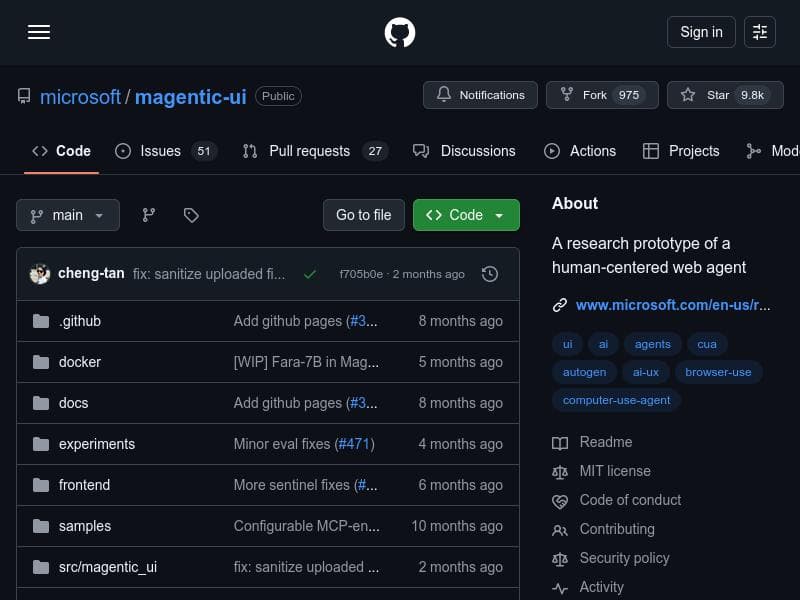Switch to the Projects tab
This screenshot has height=600, width=800.
pos(681,151)
